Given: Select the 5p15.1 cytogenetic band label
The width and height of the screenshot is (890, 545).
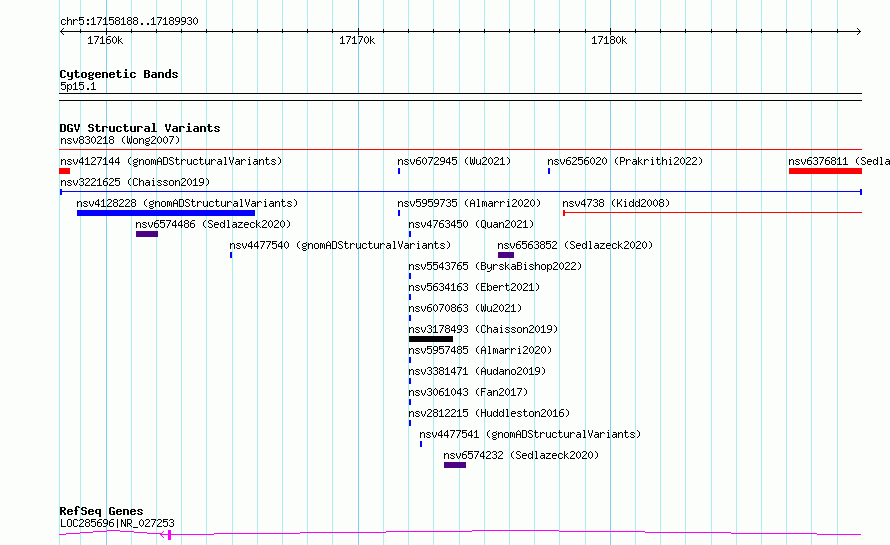Looking at the screenshot, I should pos(78,86).
